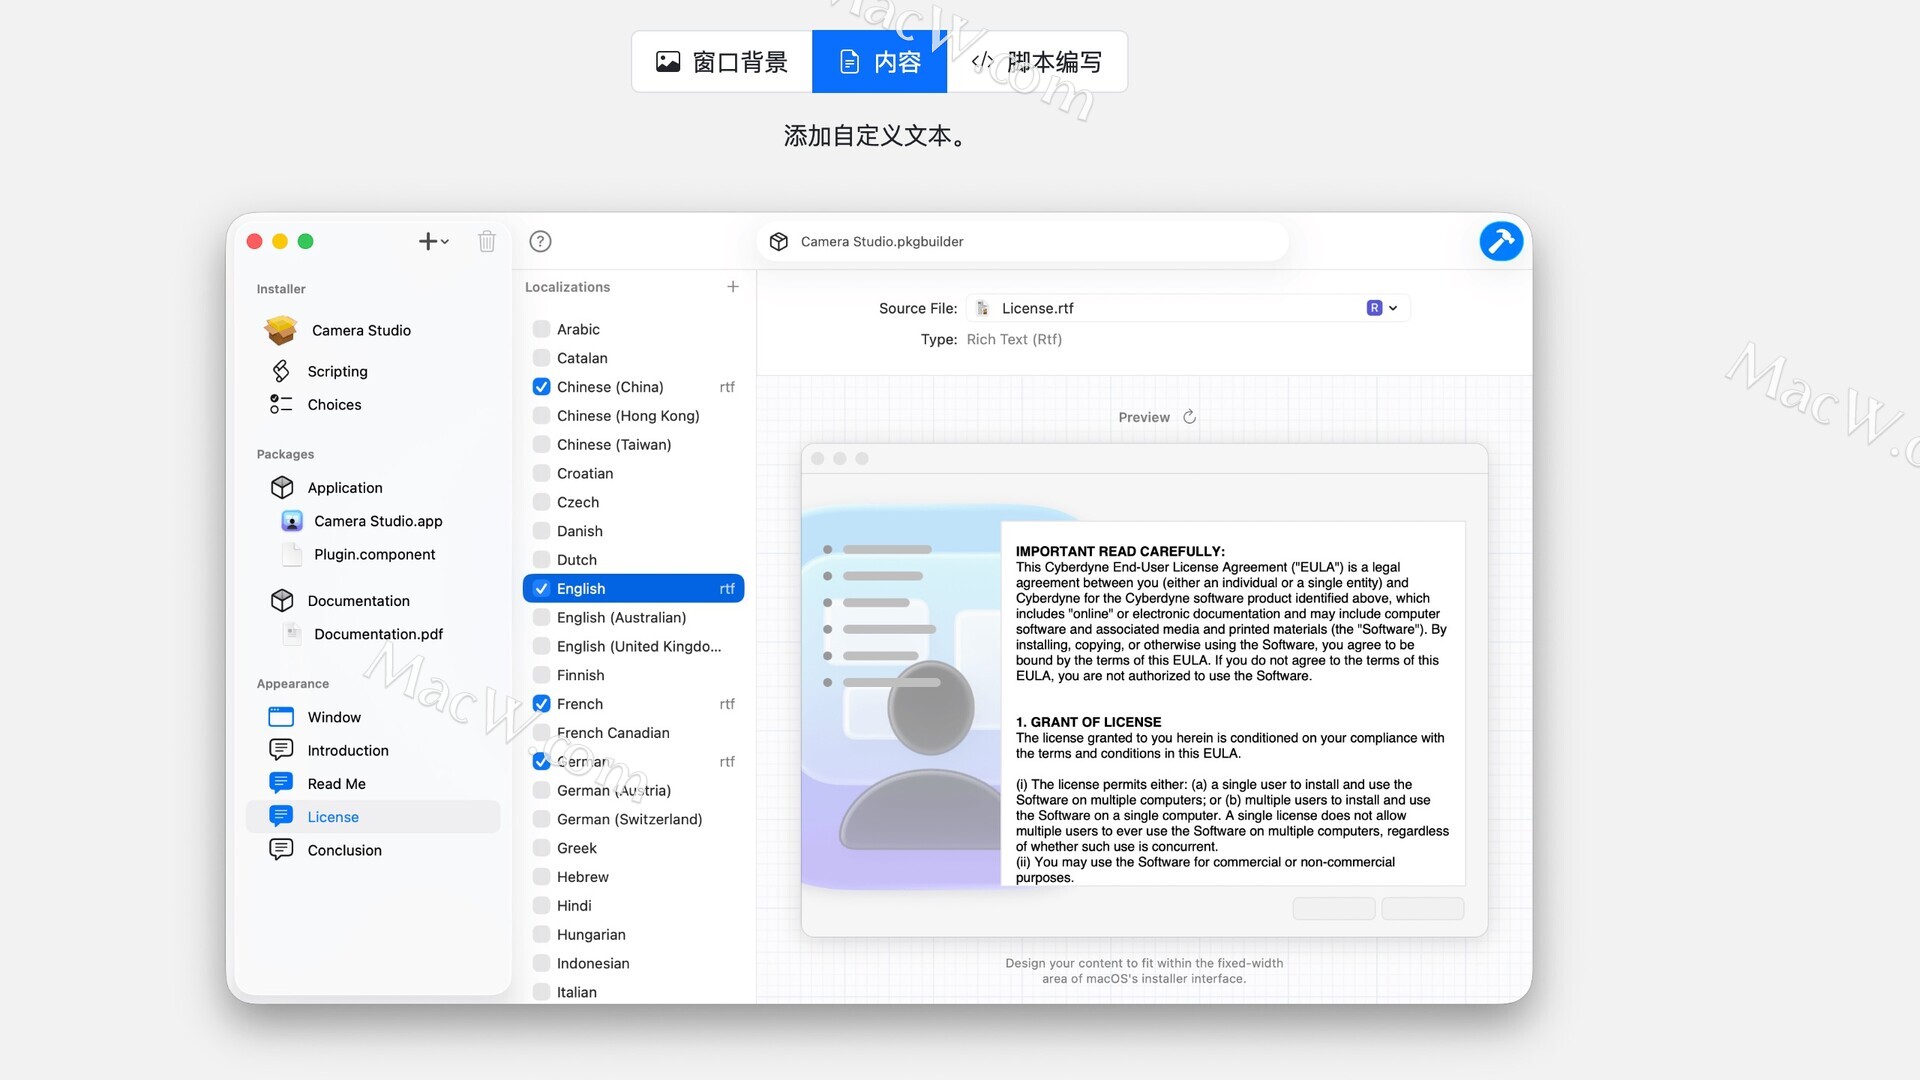Open the Read Me section
The width and height of the screenshot is (1920, 1080).
[336, 784]
